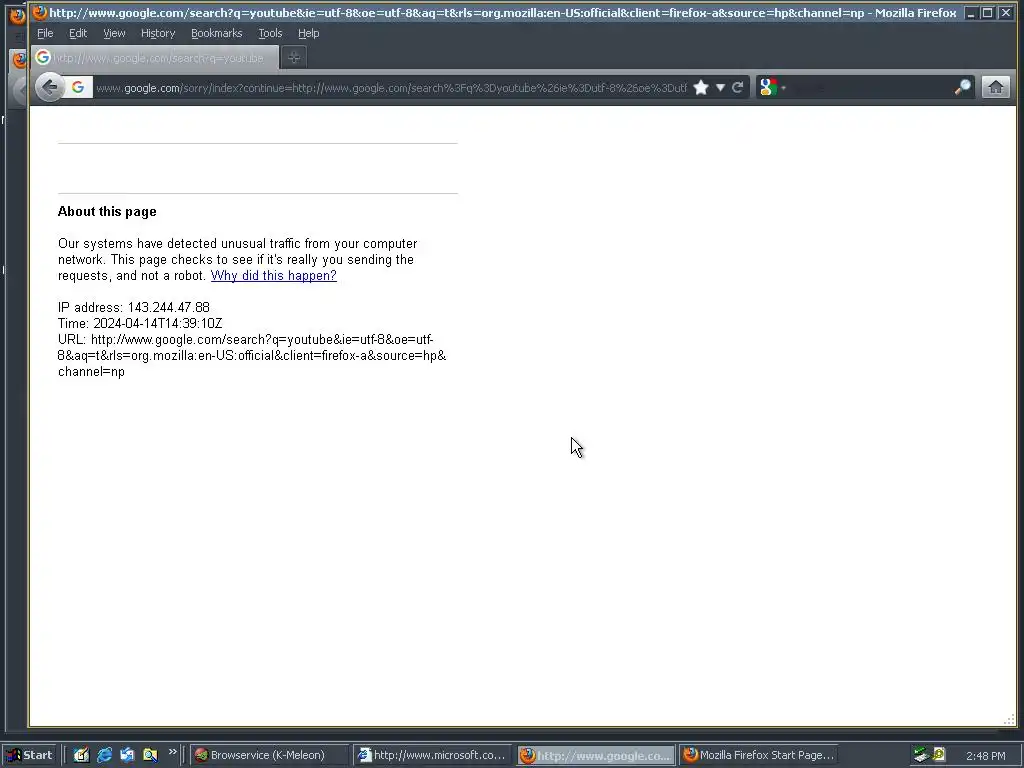Screen dimensions: 1024x768
Task: Bookmark this page with the star icon
Action: [x=701, y=88]
